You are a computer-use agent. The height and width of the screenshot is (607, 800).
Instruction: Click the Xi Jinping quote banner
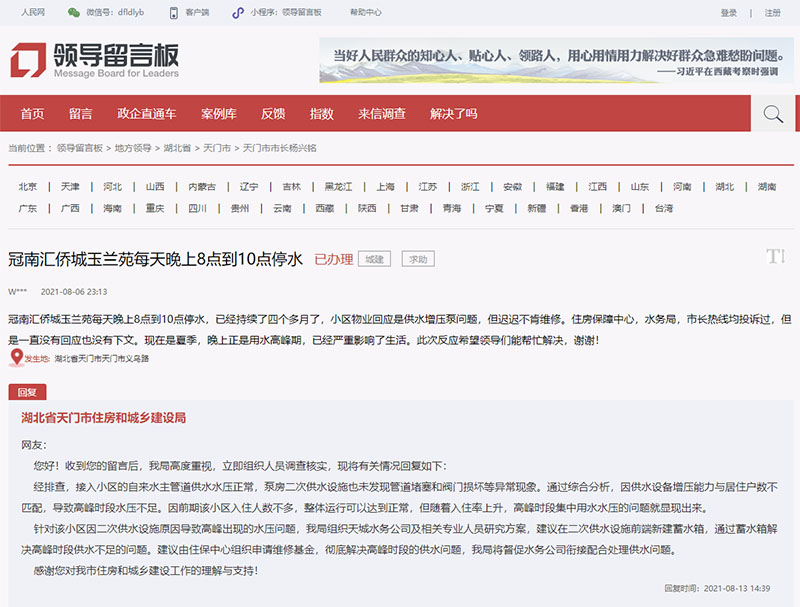click(x=555, y=60)
